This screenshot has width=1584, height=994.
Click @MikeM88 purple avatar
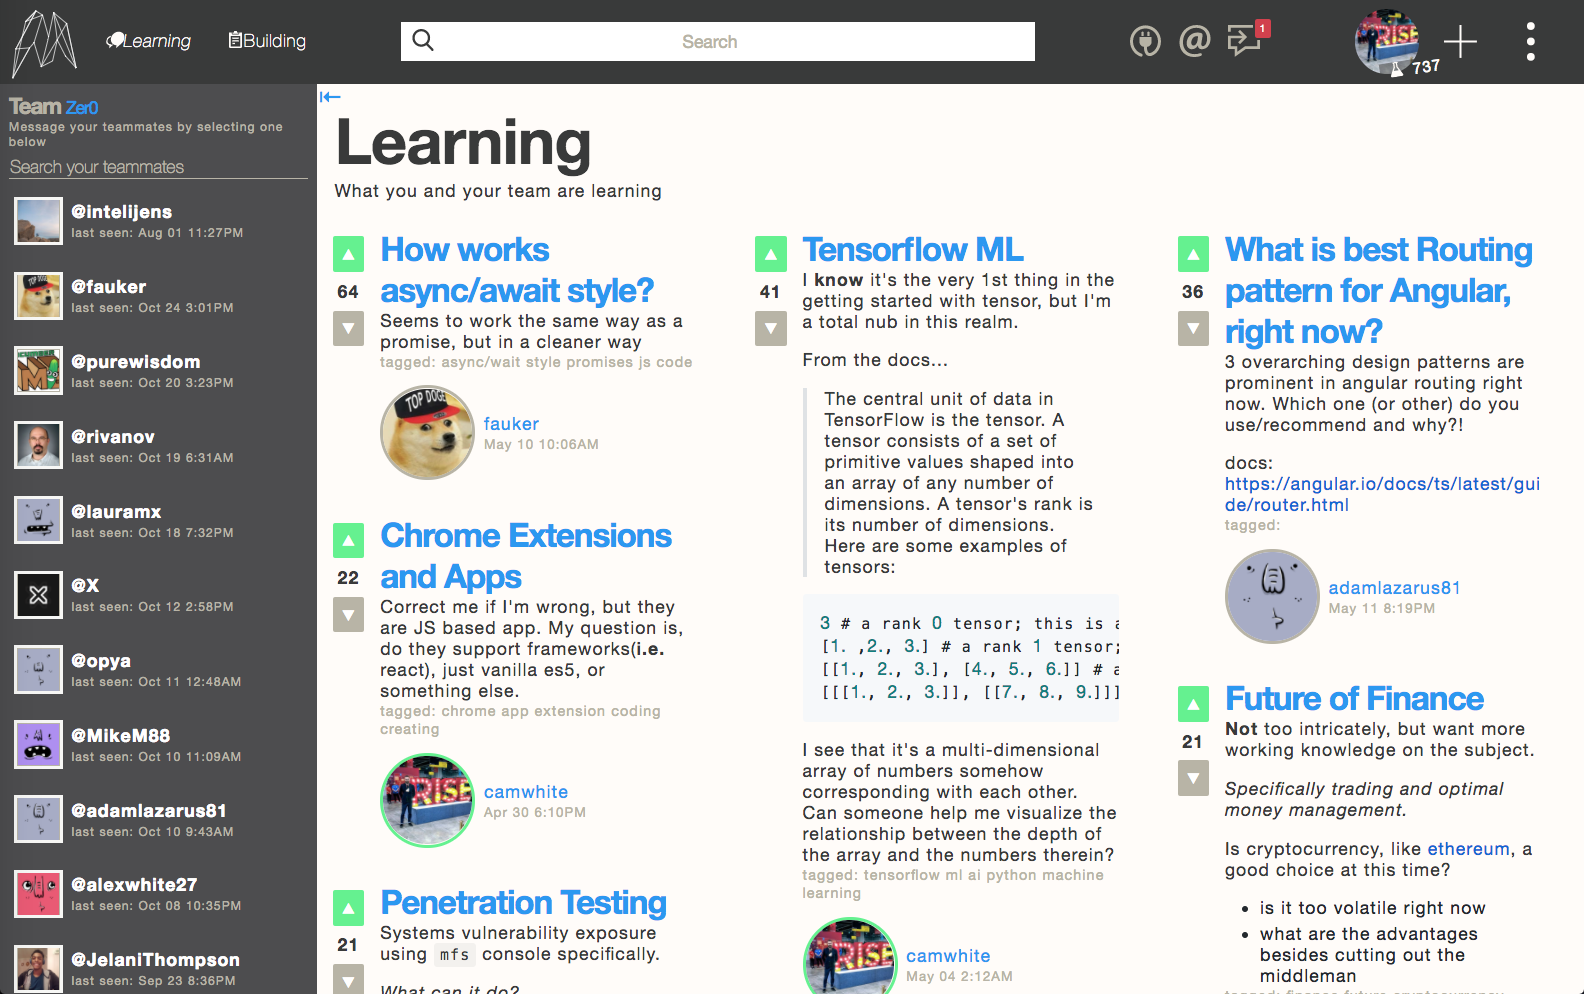39,745
